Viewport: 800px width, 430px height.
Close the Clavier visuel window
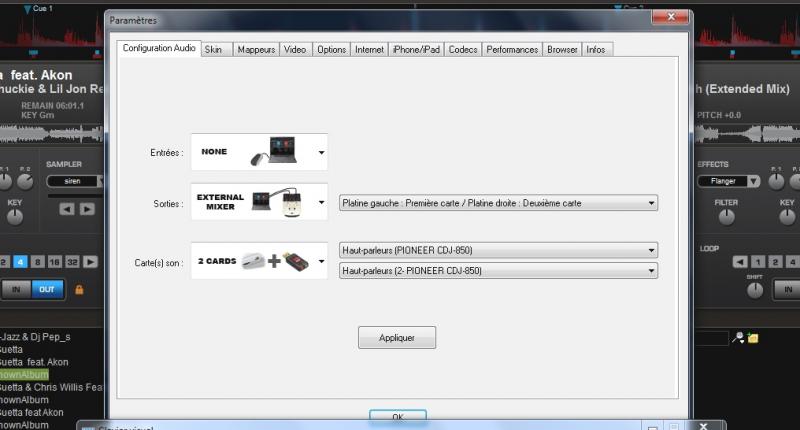(703, 426)
